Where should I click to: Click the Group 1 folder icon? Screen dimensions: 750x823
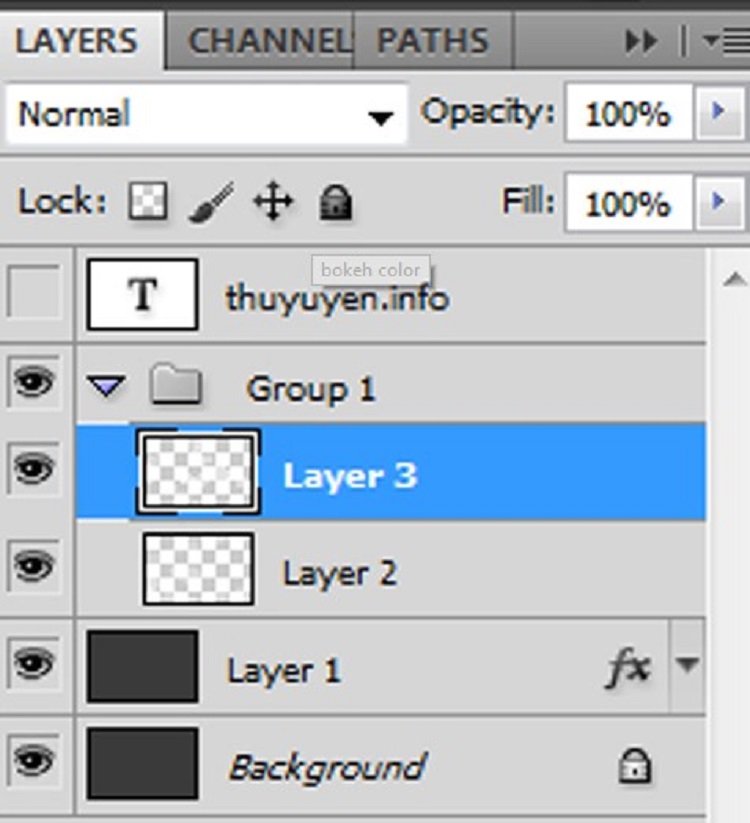pos(175,385)
